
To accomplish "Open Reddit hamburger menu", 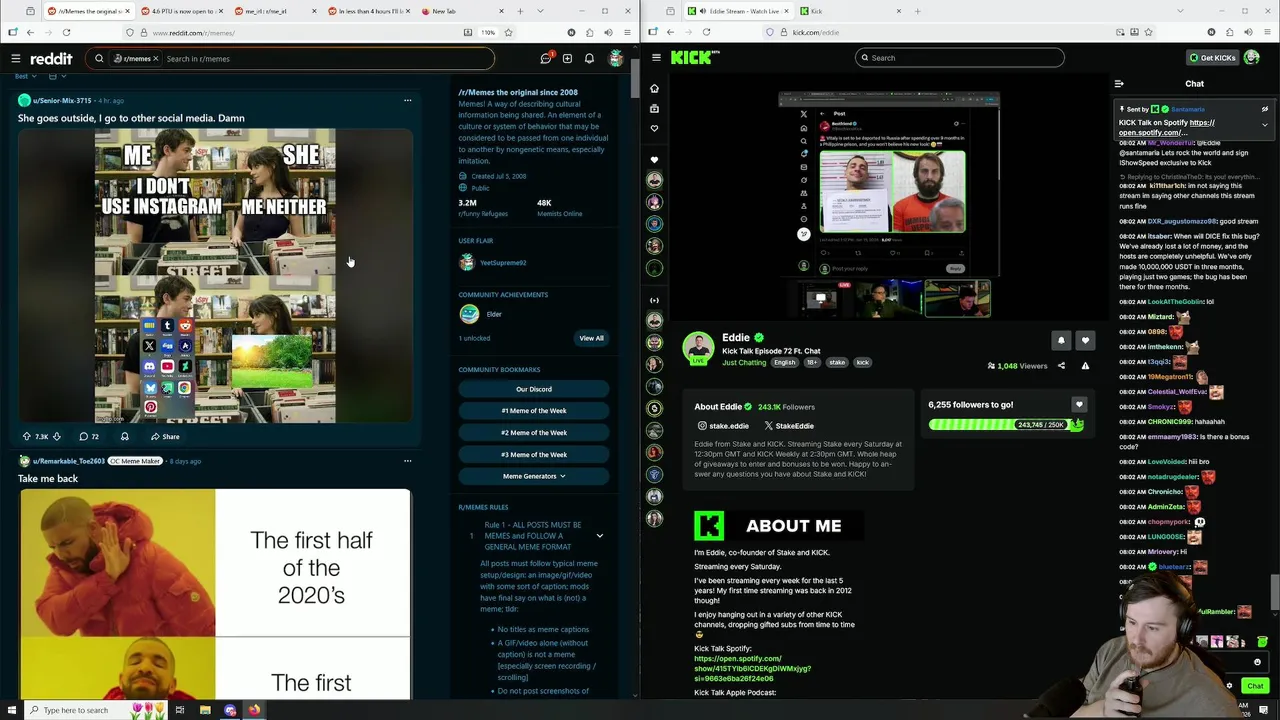I will 15,59.
